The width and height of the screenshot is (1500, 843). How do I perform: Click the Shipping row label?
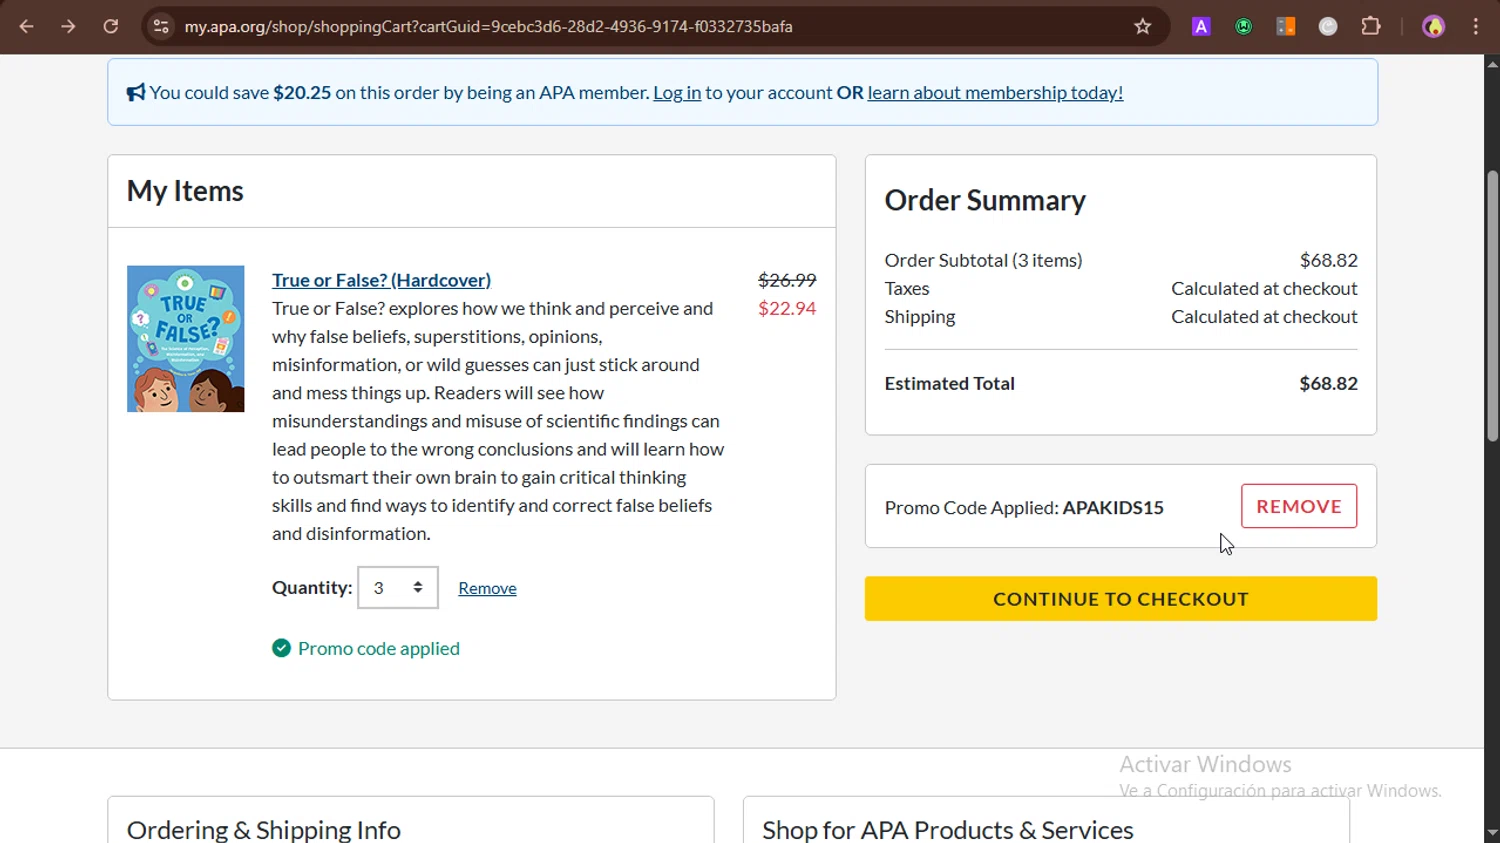pos(920,317)
